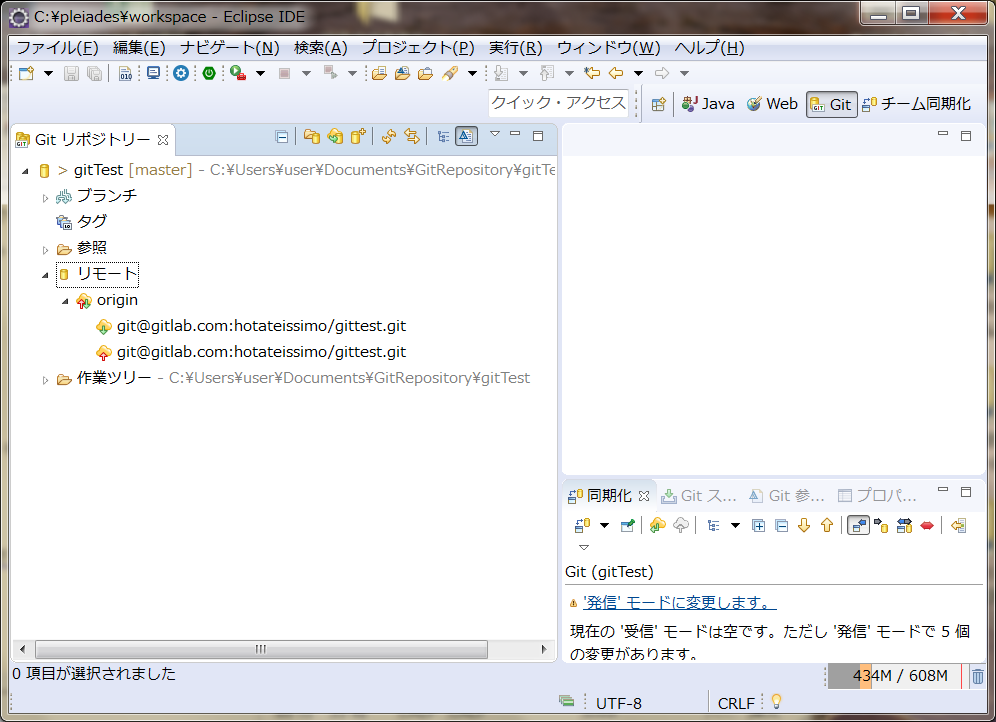This screenshot has height=722, width=996.
Task: Click the Run with coverage icon
Action: pos(238,73)
